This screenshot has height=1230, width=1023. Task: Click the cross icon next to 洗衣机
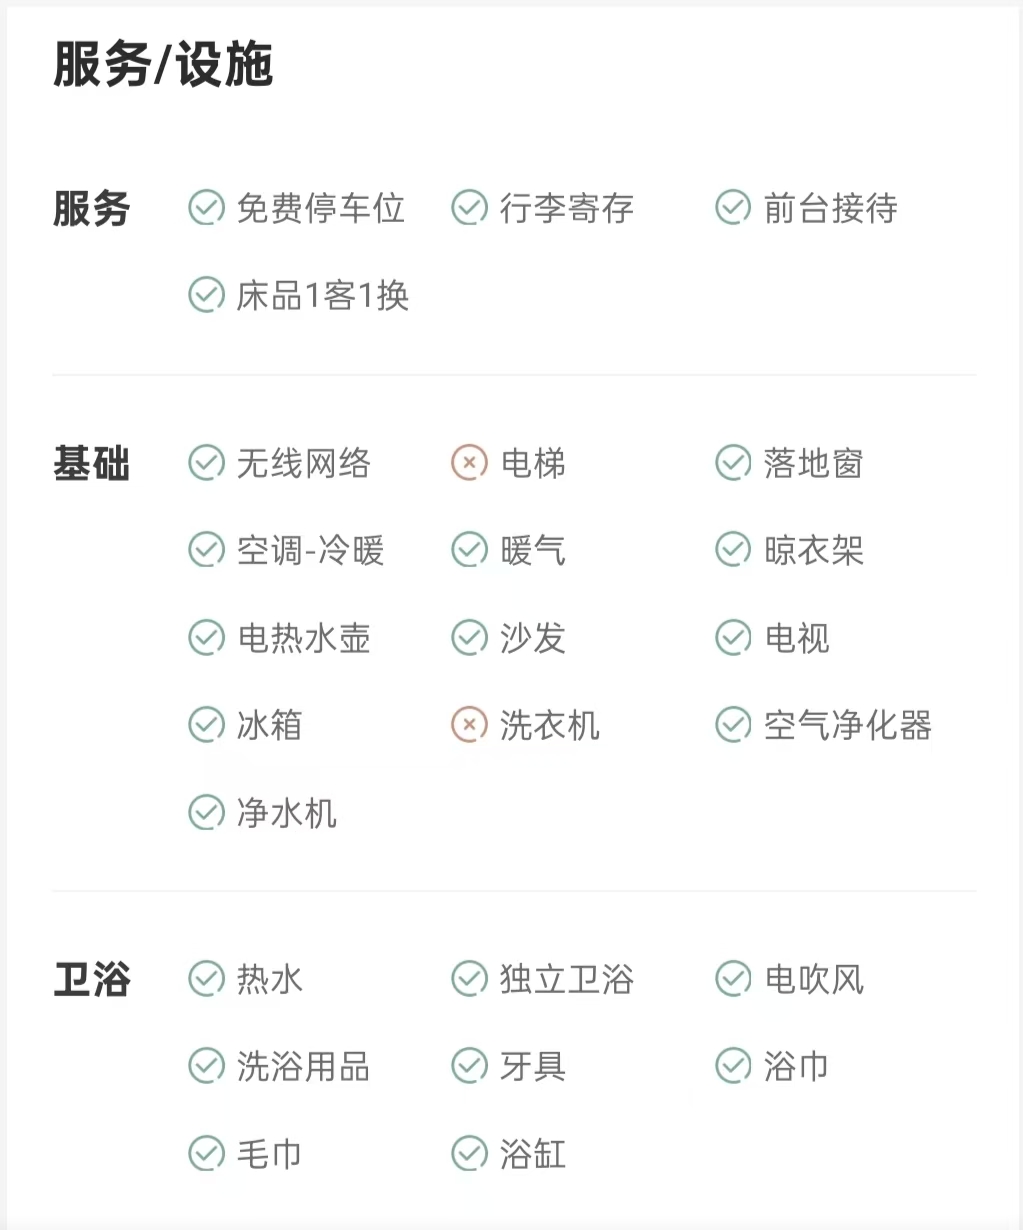[469, 725]
